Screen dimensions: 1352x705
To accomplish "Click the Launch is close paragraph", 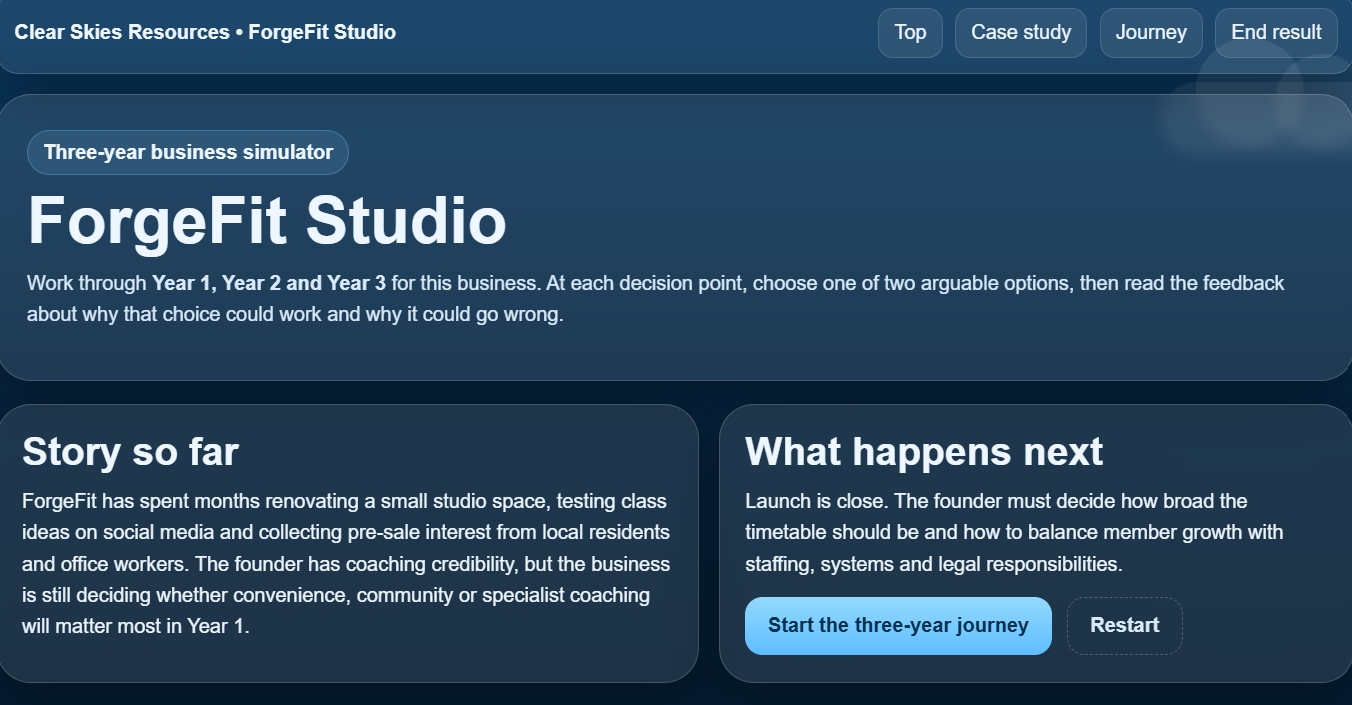I will tap(995, 501).
